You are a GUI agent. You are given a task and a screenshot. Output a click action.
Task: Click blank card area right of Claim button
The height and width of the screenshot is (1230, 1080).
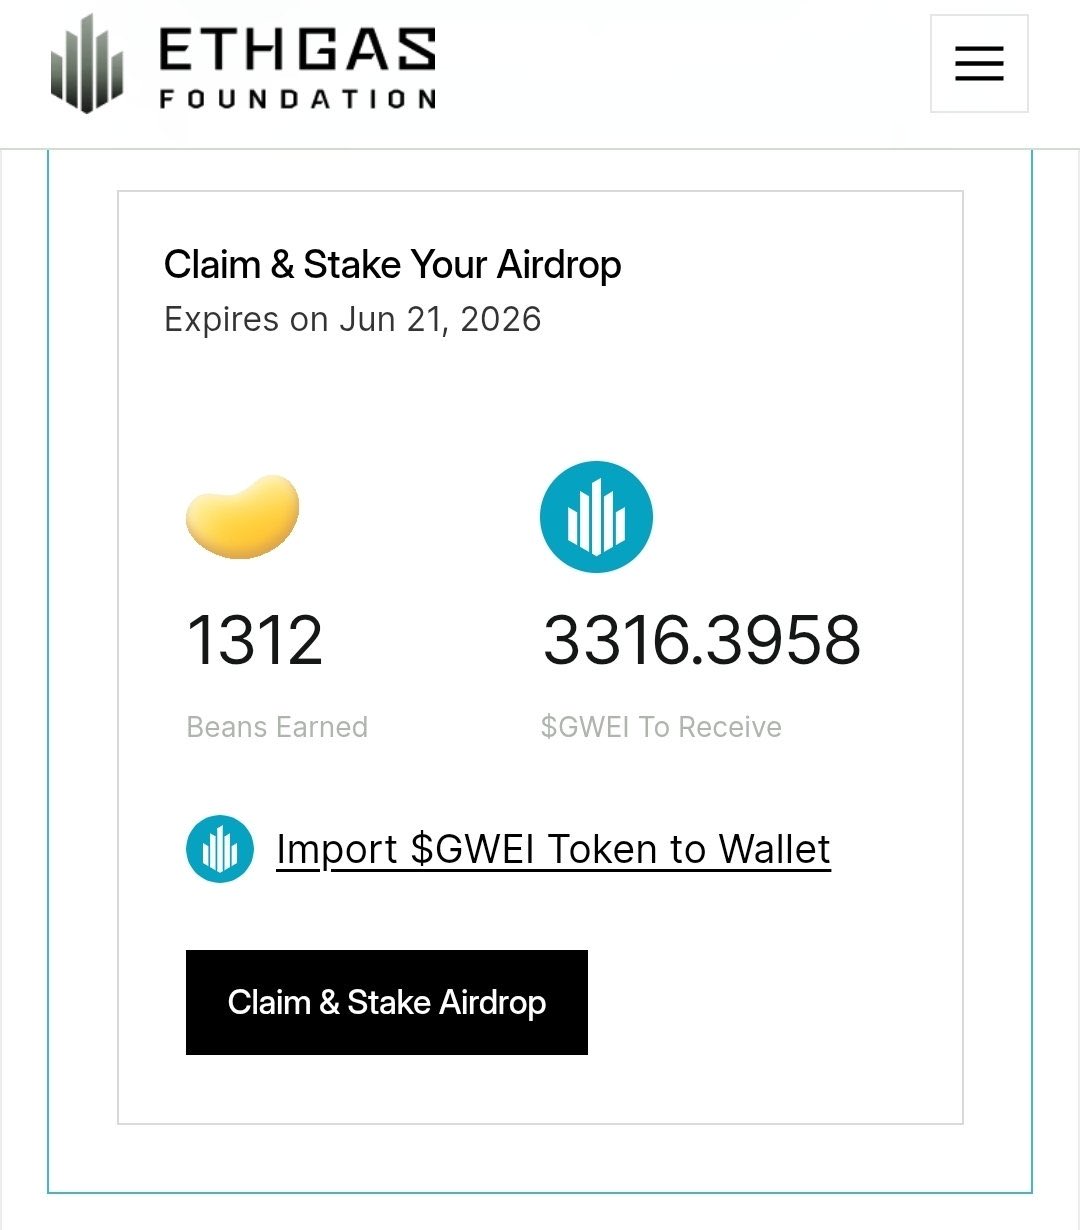click(x=770, y=1002)
